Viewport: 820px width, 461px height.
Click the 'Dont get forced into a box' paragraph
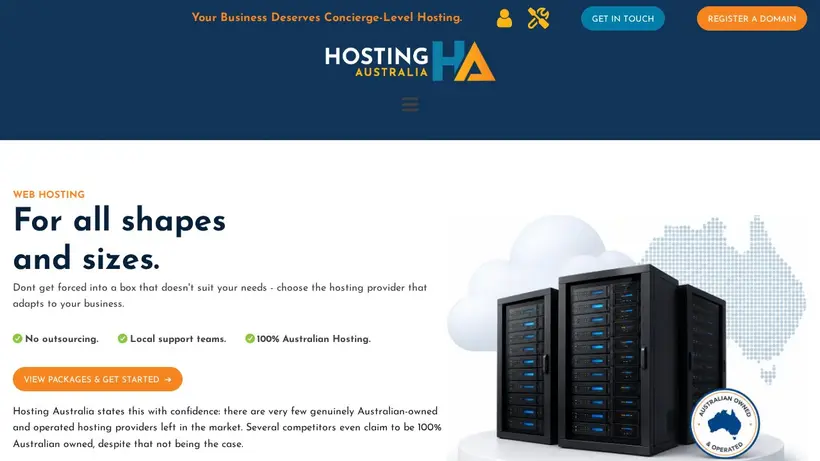220,295
